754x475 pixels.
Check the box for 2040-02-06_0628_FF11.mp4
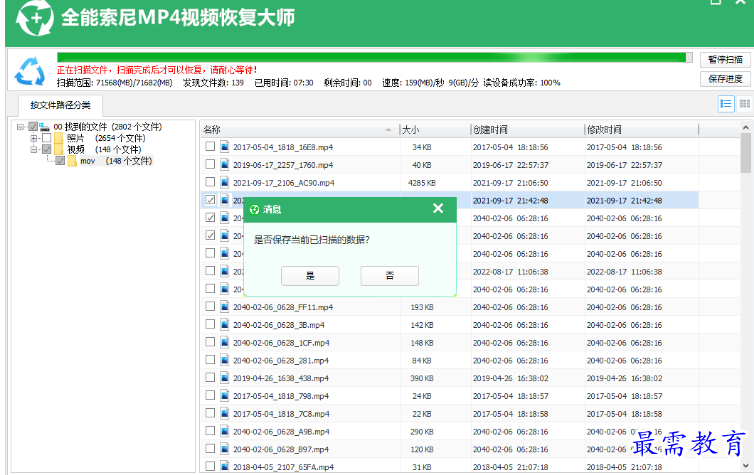(x=210, y=306)
